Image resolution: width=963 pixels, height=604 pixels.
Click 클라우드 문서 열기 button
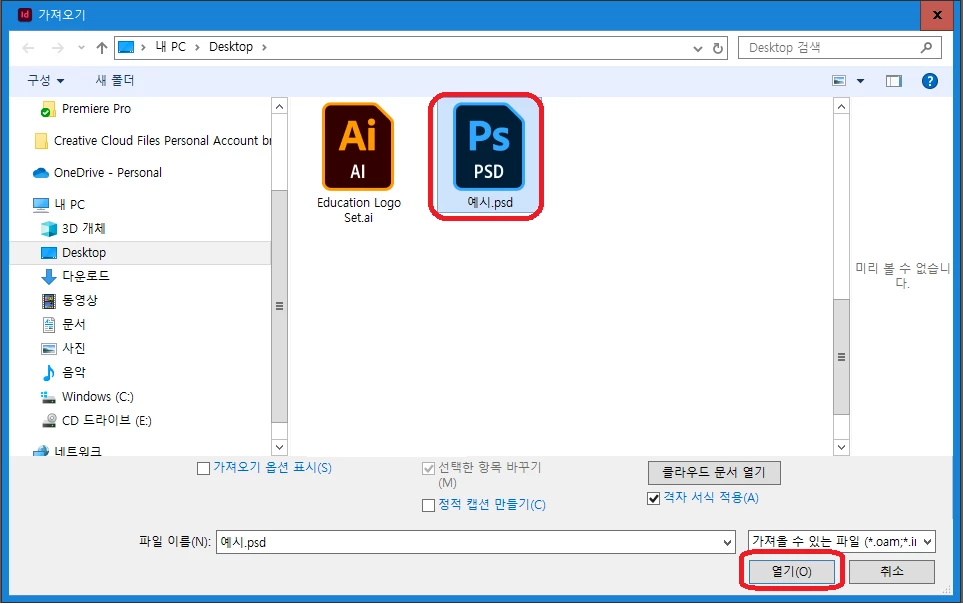714,473
